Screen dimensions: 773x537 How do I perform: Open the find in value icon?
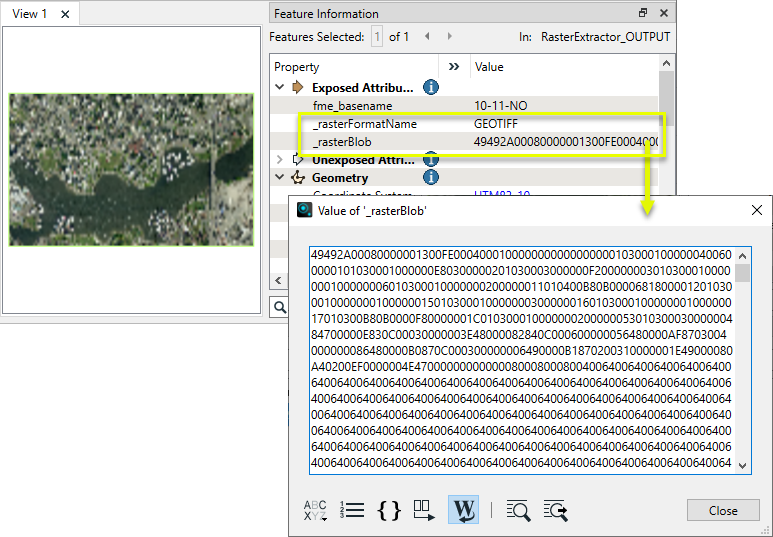[x=518, y=510]
